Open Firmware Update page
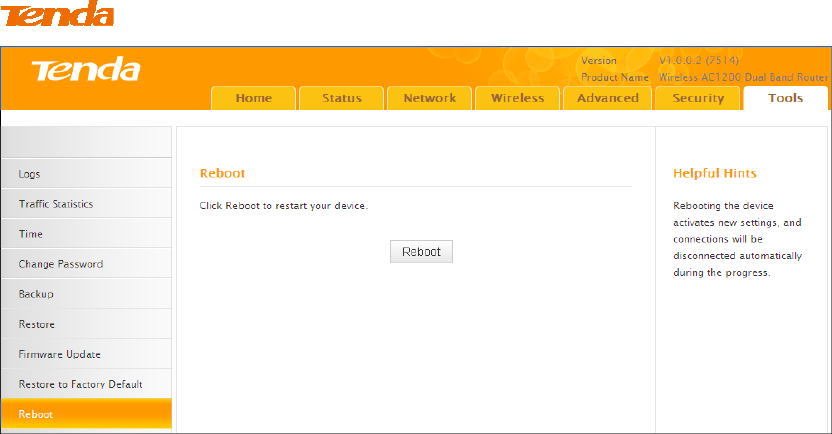The image size is (832, 434). 86,354
